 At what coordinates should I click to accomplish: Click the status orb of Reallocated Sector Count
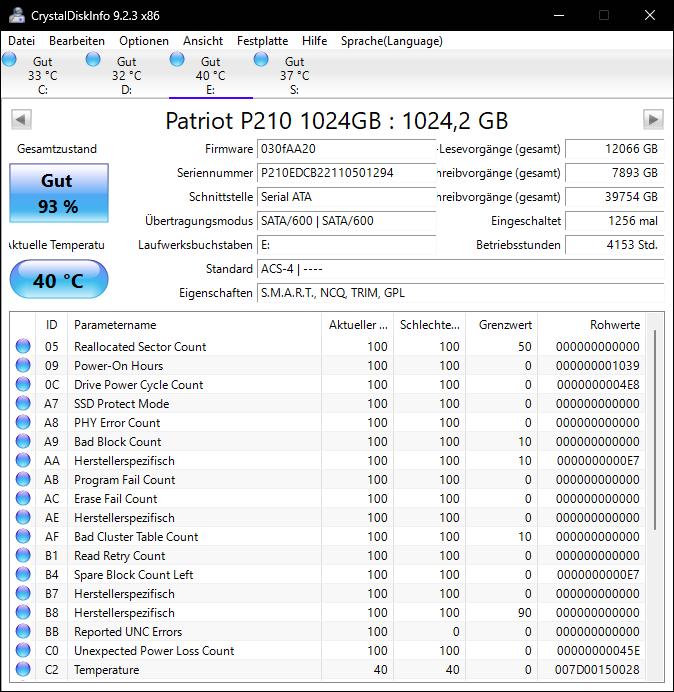coord(23,346)
